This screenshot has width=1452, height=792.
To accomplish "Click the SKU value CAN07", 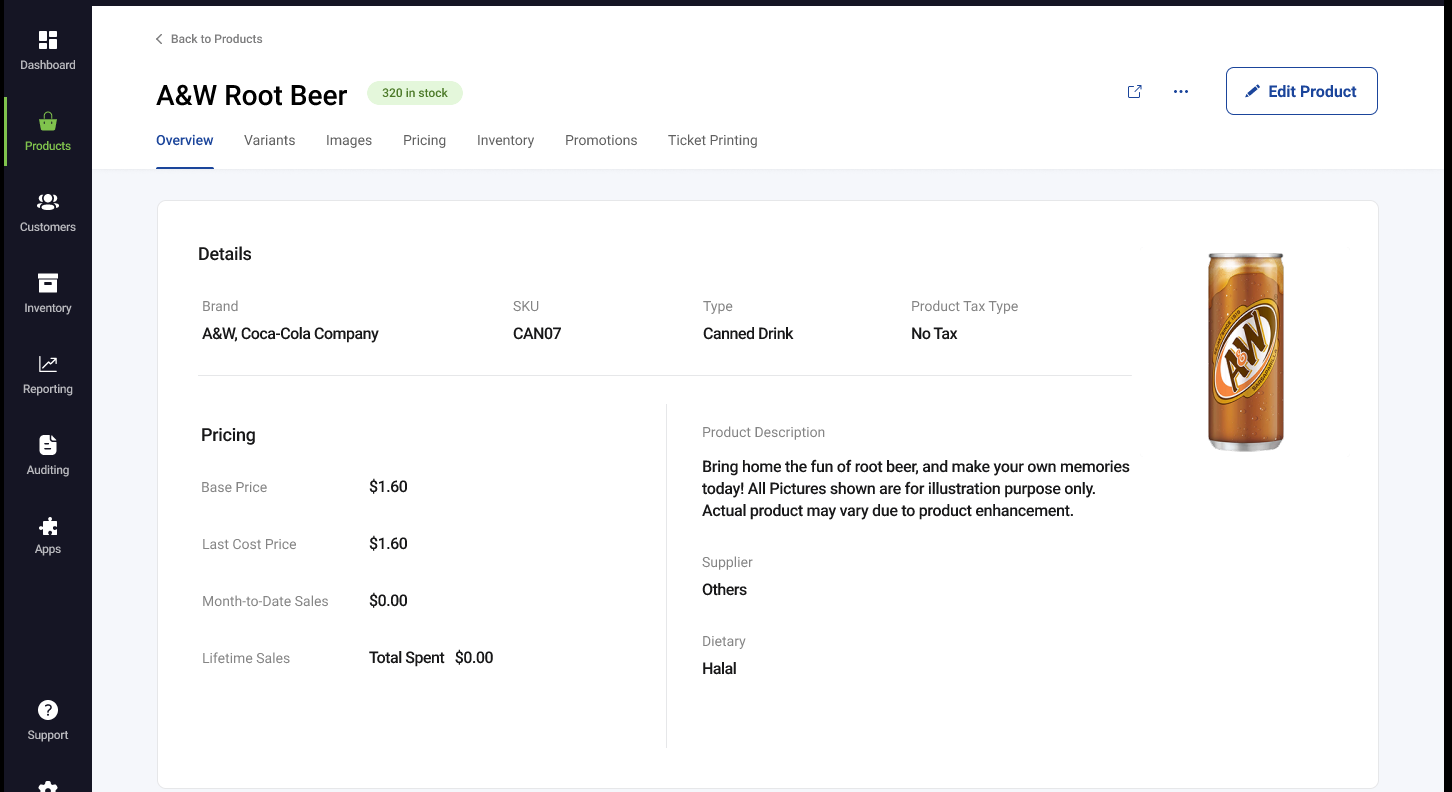I will coord(537,334).
